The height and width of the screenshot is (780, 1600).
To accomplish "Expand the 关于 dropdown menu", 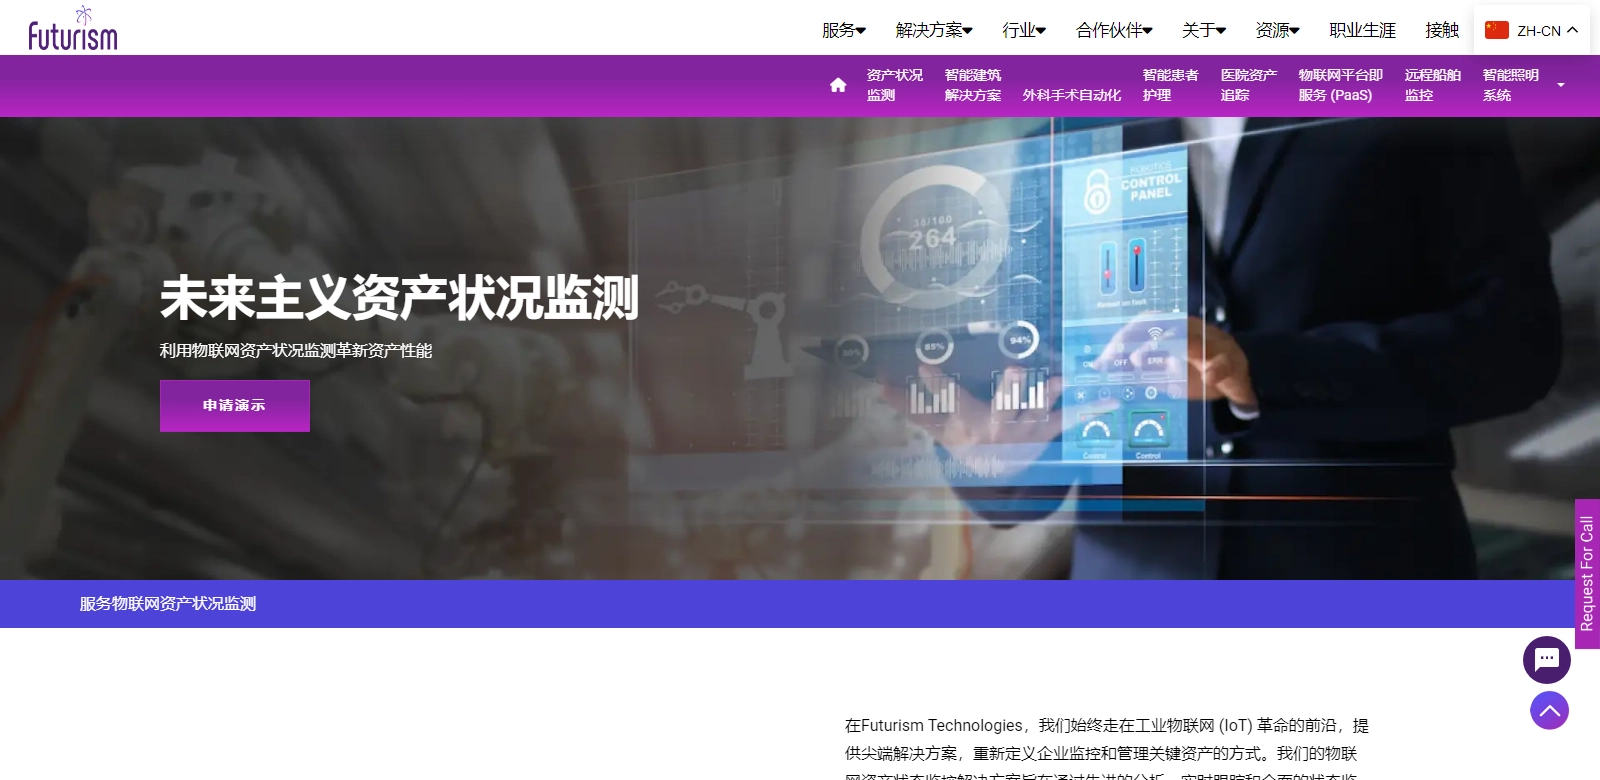I will click(1204, 30).
